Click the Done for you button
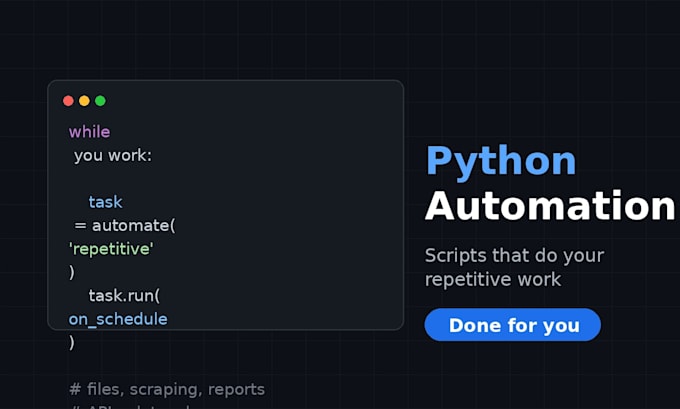Image resolution: width=680 pixels, height=409 pixels. (x=513, y=325)
